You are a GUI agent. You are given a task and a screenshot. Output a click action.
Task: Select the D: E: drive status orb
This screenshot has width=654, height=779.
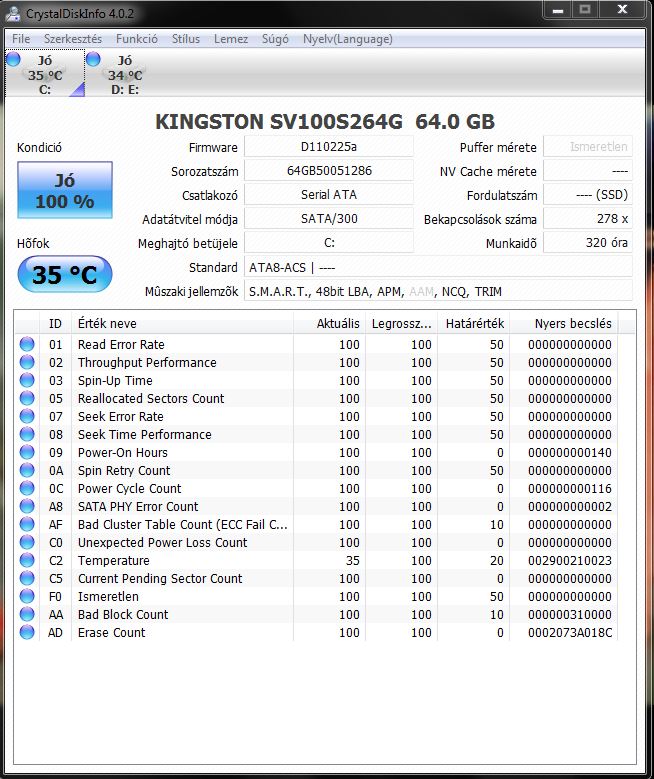tap(93, 59)
